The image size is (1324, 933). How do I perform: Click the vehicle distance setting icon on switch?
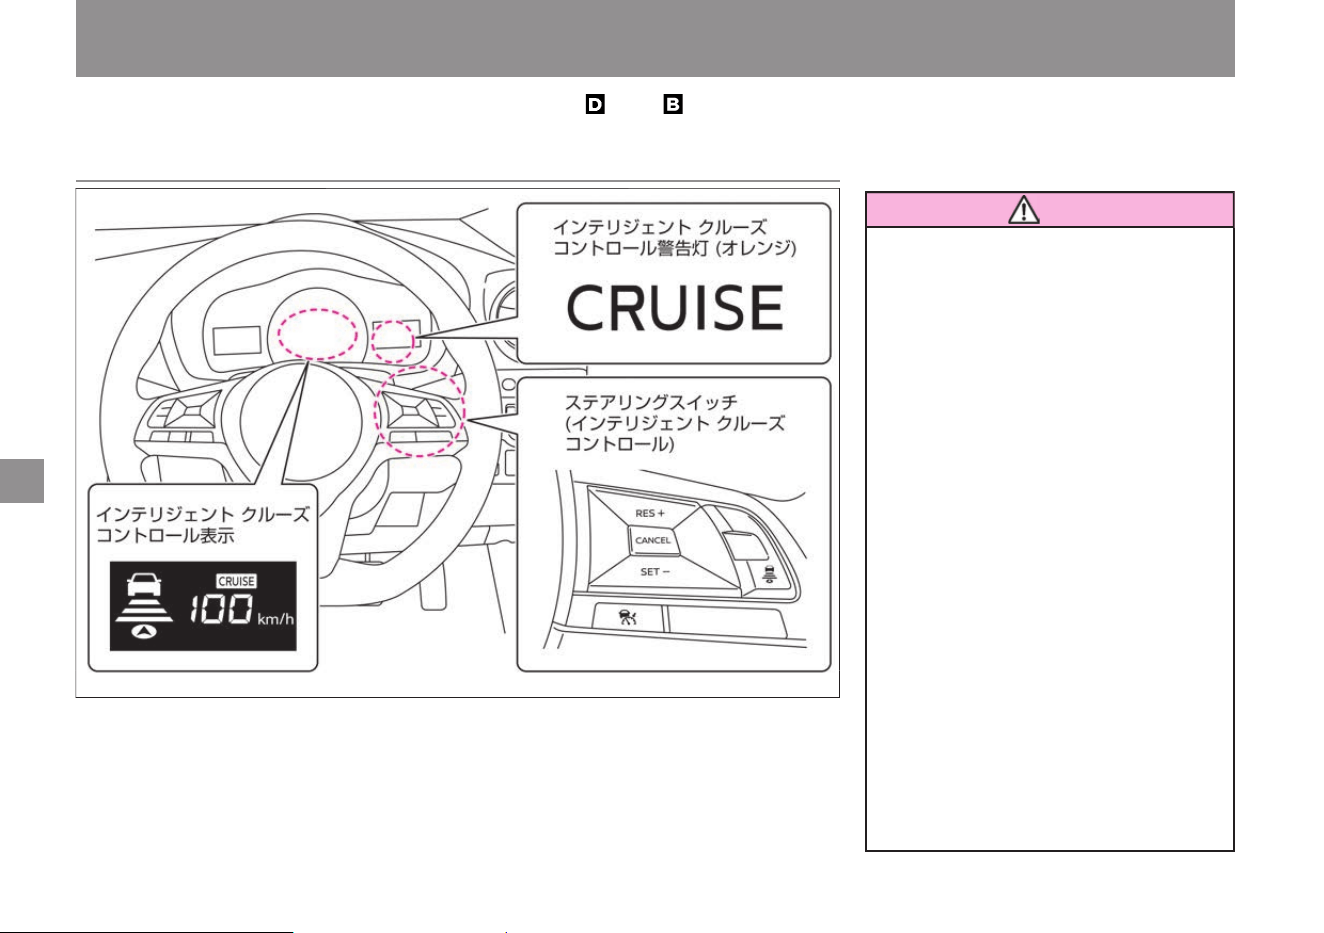click(768, 573)
